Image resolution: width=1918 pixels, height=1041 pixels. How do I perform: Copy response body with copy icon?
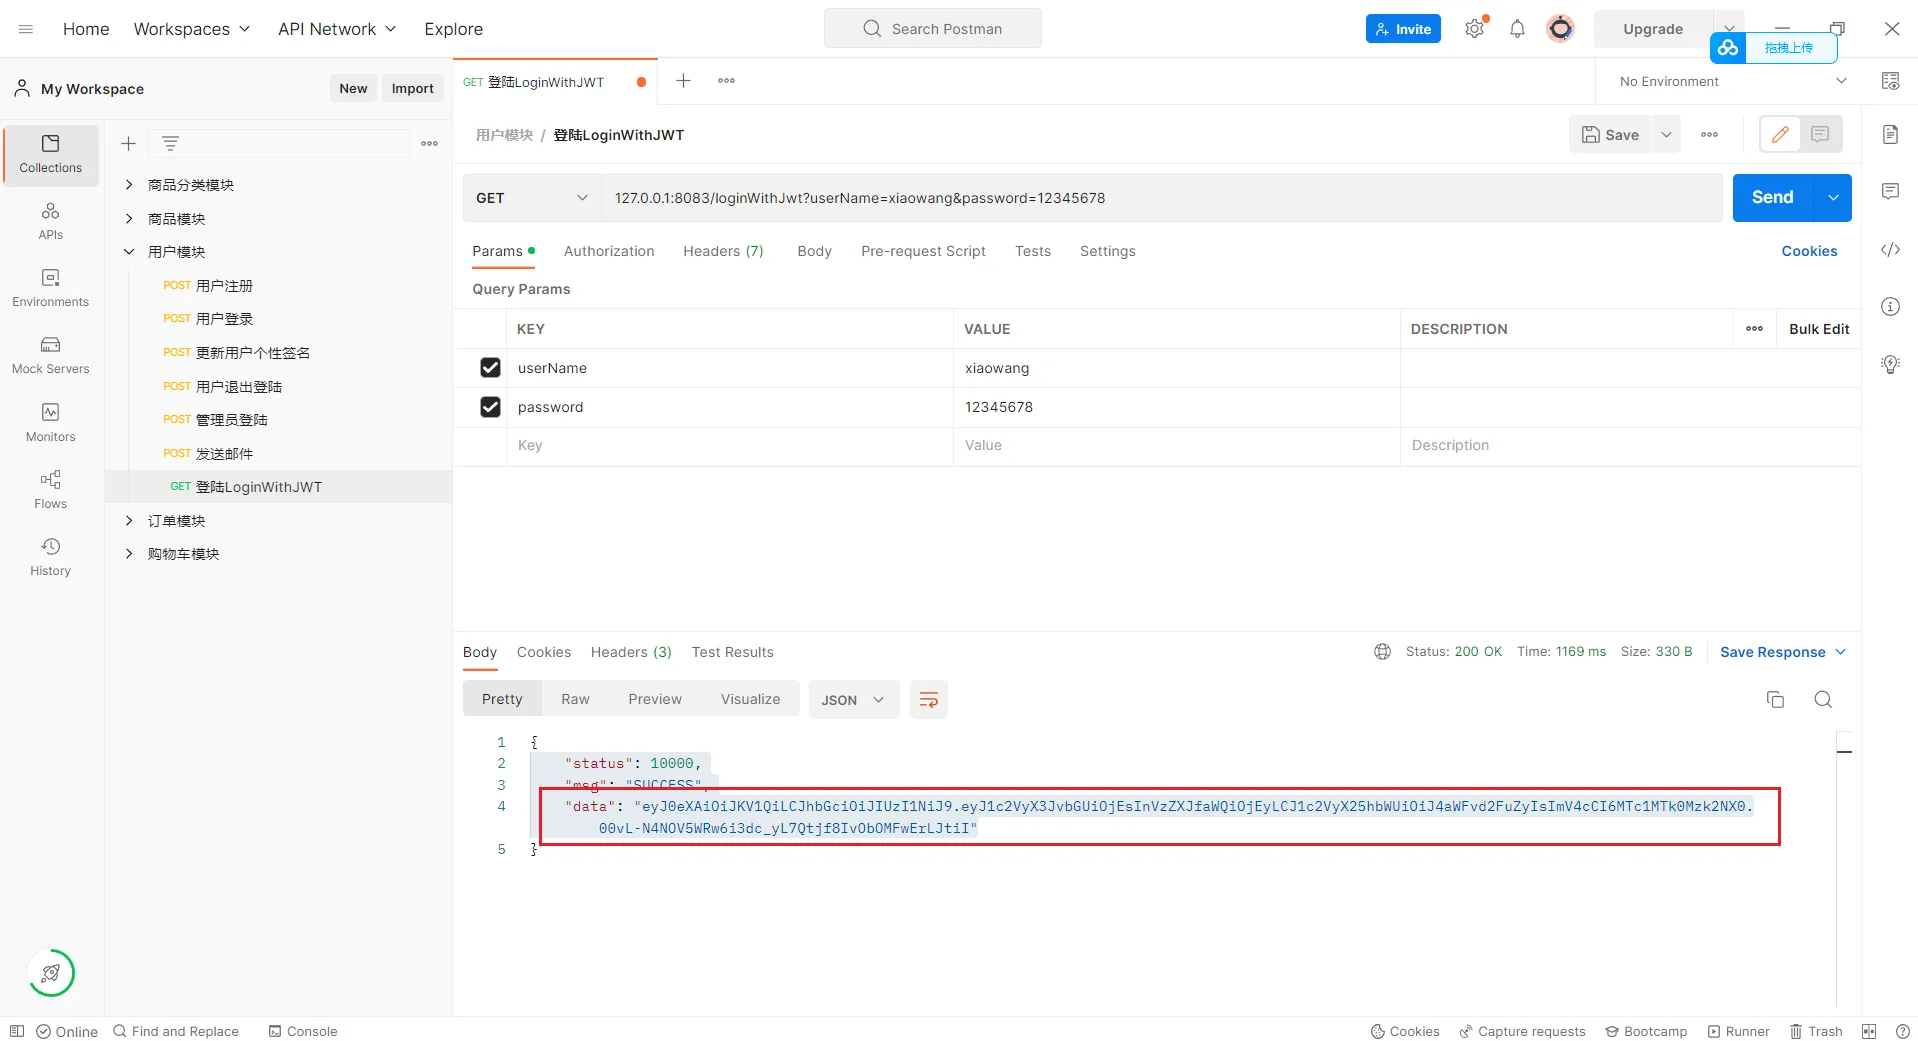click(x=1775, y=700)
